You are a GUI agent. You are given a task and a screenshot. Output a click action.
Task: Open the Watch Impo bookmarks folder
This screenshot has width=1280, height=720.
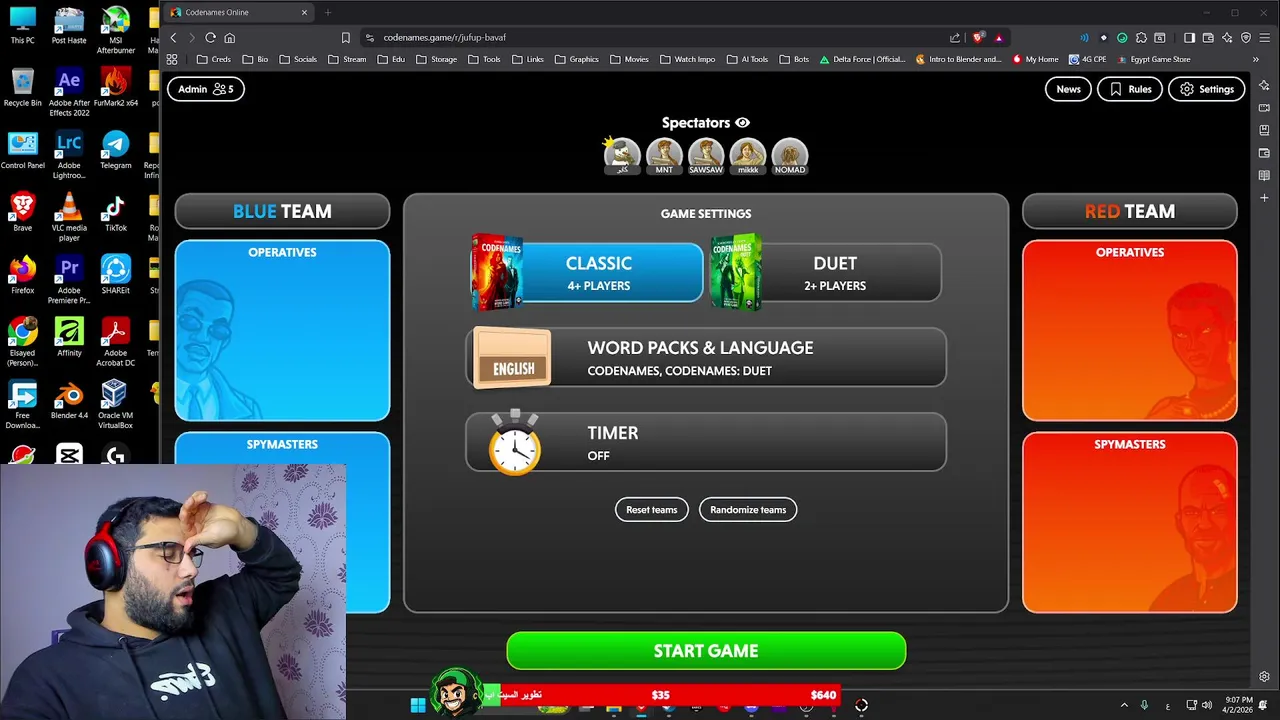[x=687, y=59]
